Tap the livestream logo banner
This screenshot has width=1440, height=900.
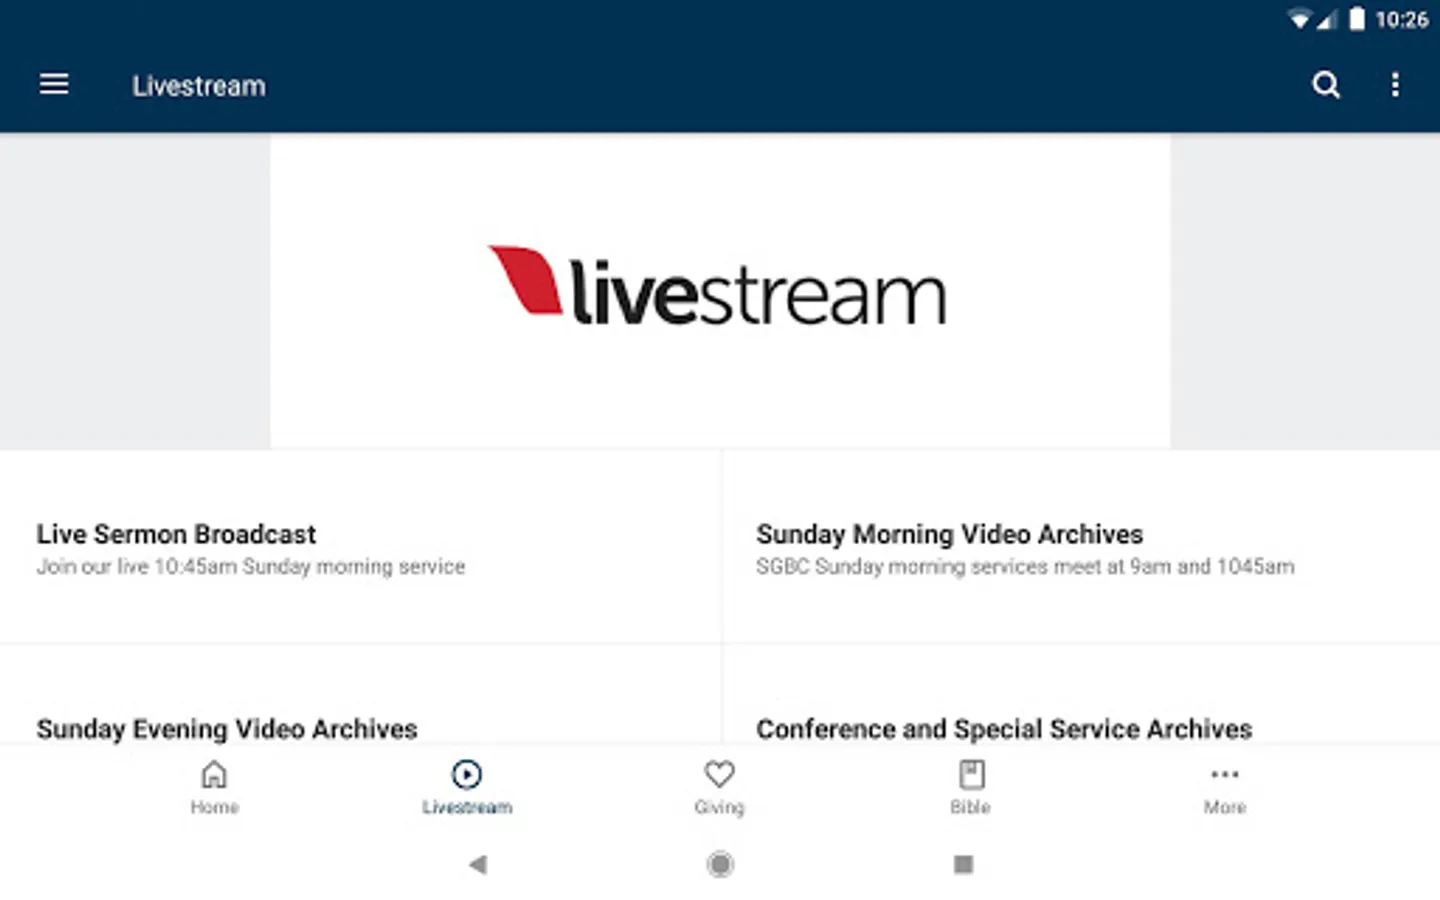click(x=720, y=291)
